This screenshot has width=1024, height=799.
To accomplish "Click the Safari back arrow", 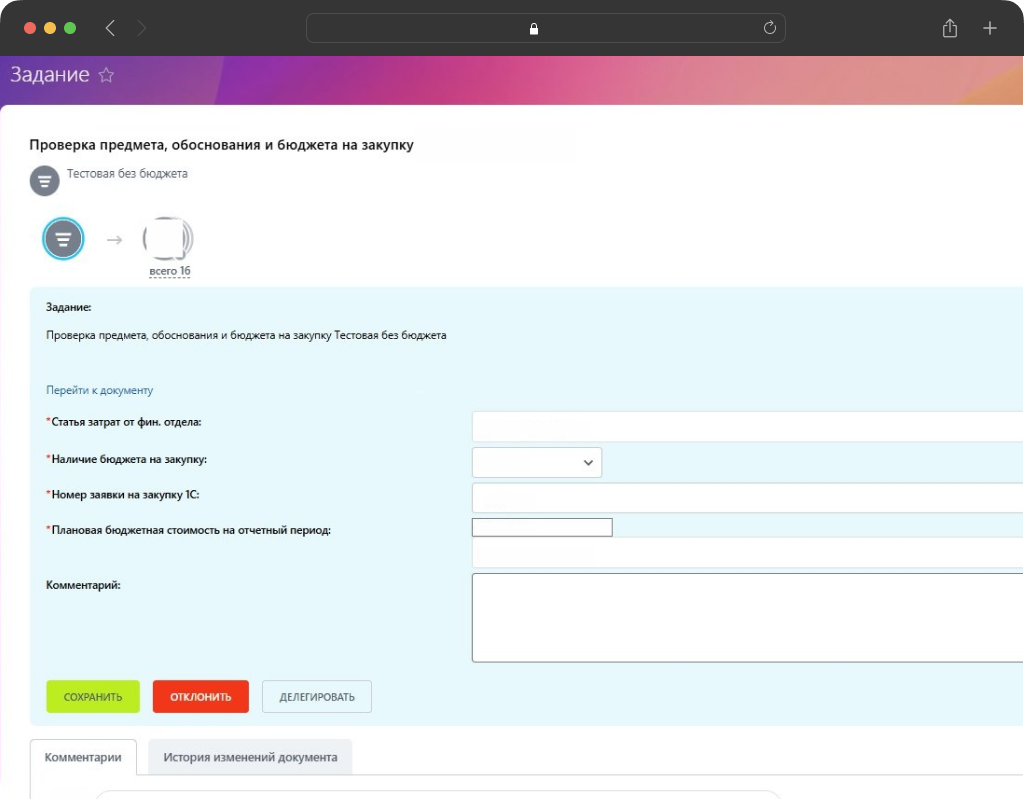I will point(110,28).
